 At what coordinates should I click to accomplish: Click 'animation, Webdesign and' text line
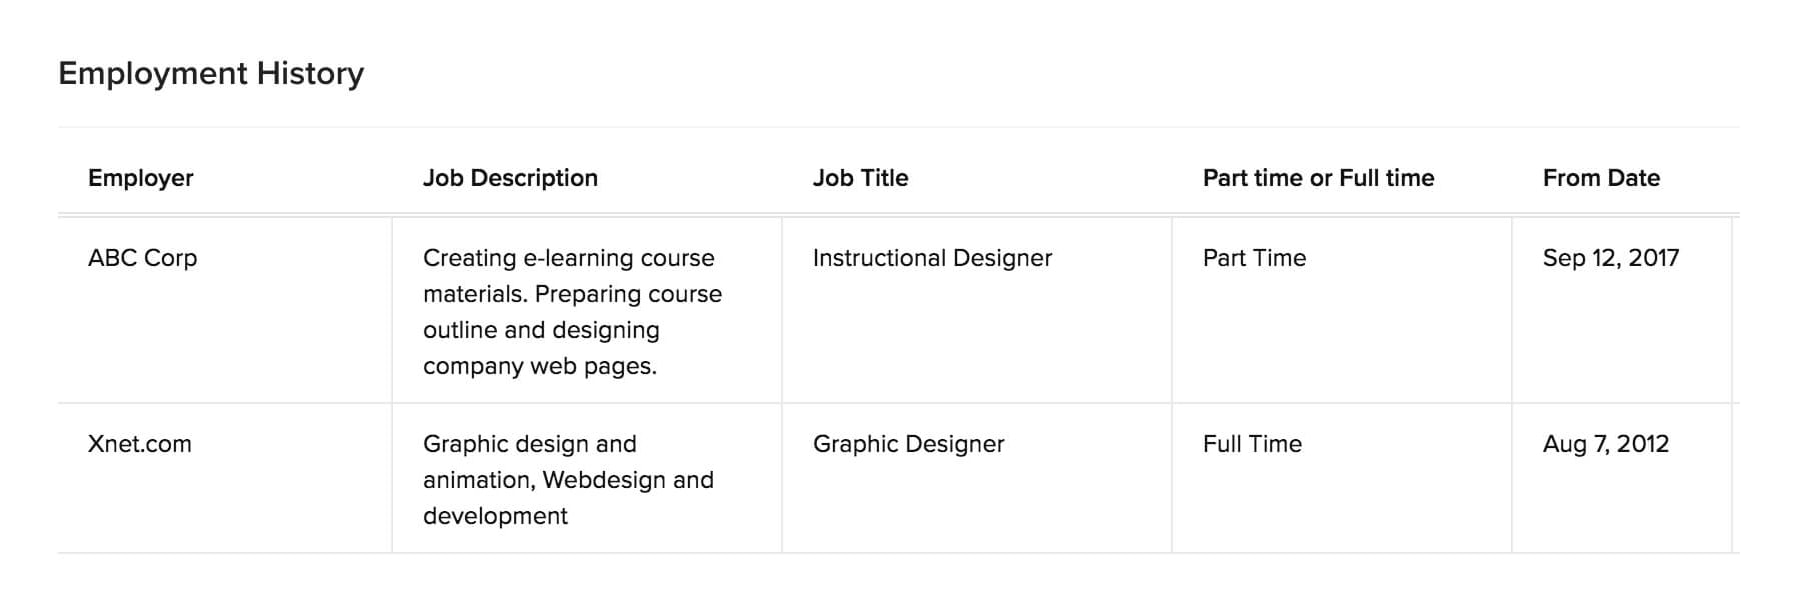568,480
